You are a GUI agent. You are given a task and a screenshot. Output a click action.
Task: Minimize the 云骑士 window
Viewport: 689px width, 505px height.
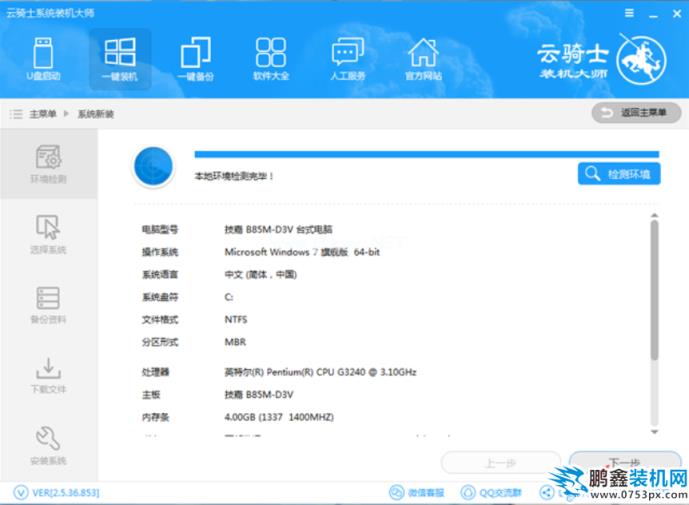click(x=653, y=14)
